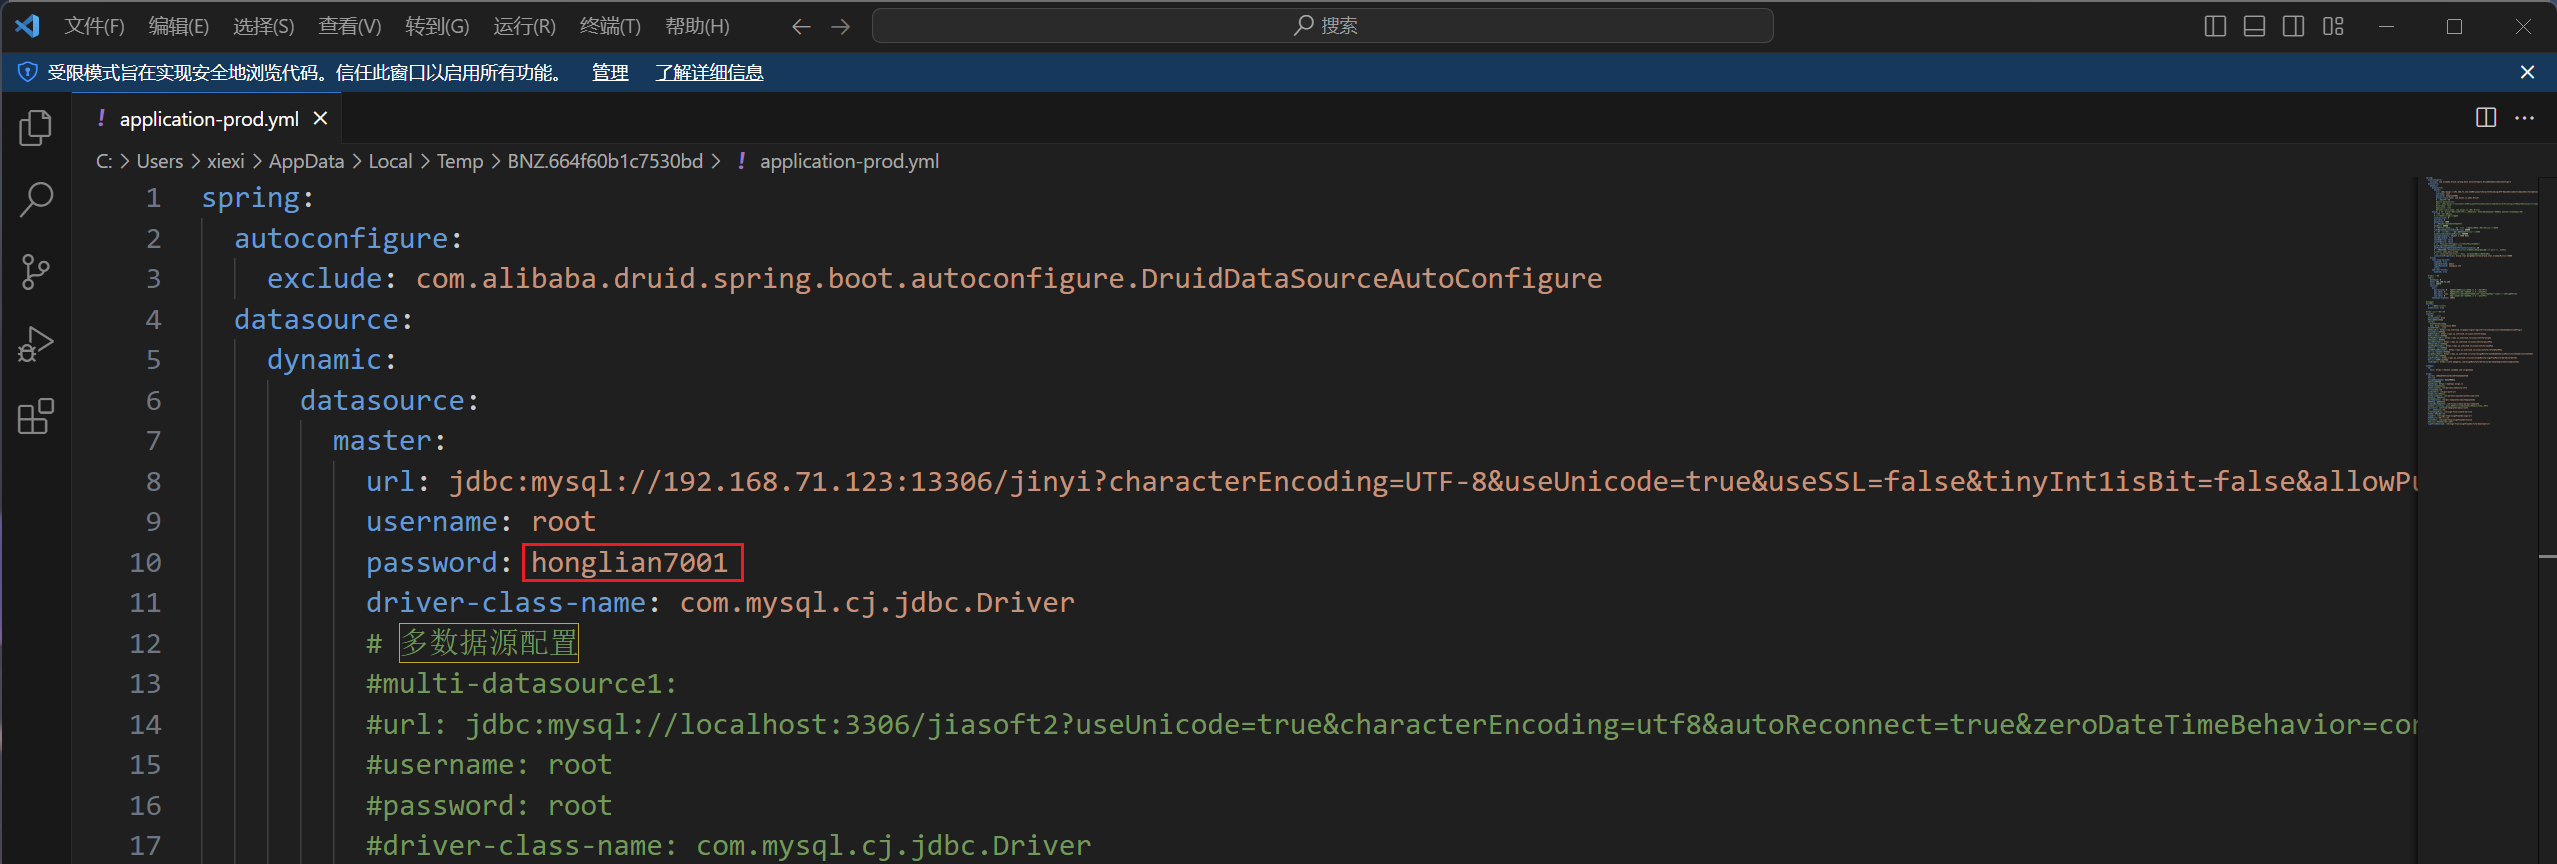Click the 'autoconfigure:' key
Viewport: 2557px width, 864px height.
348,239
